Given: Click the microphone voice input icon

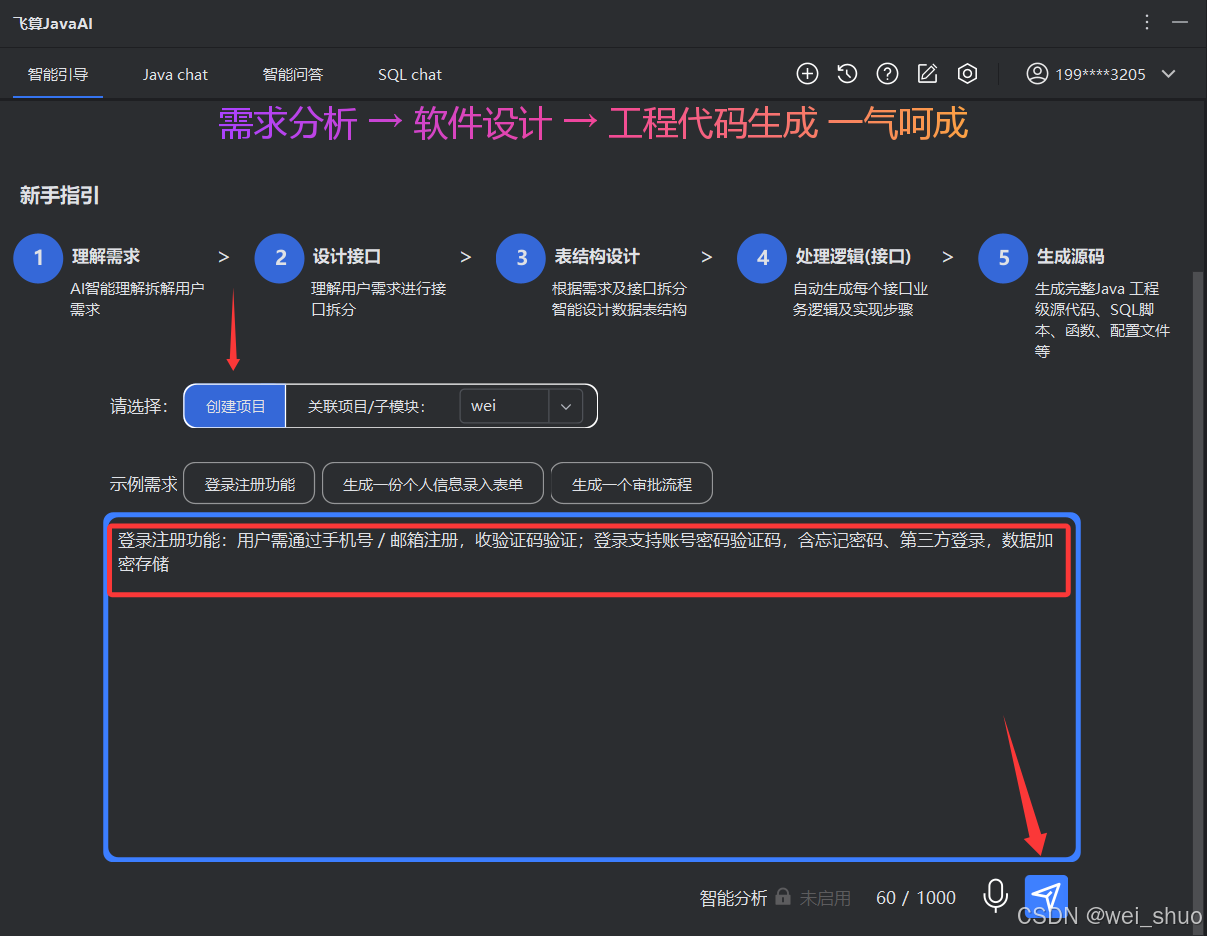Looking at the screenshot, I should click(995, 895).
